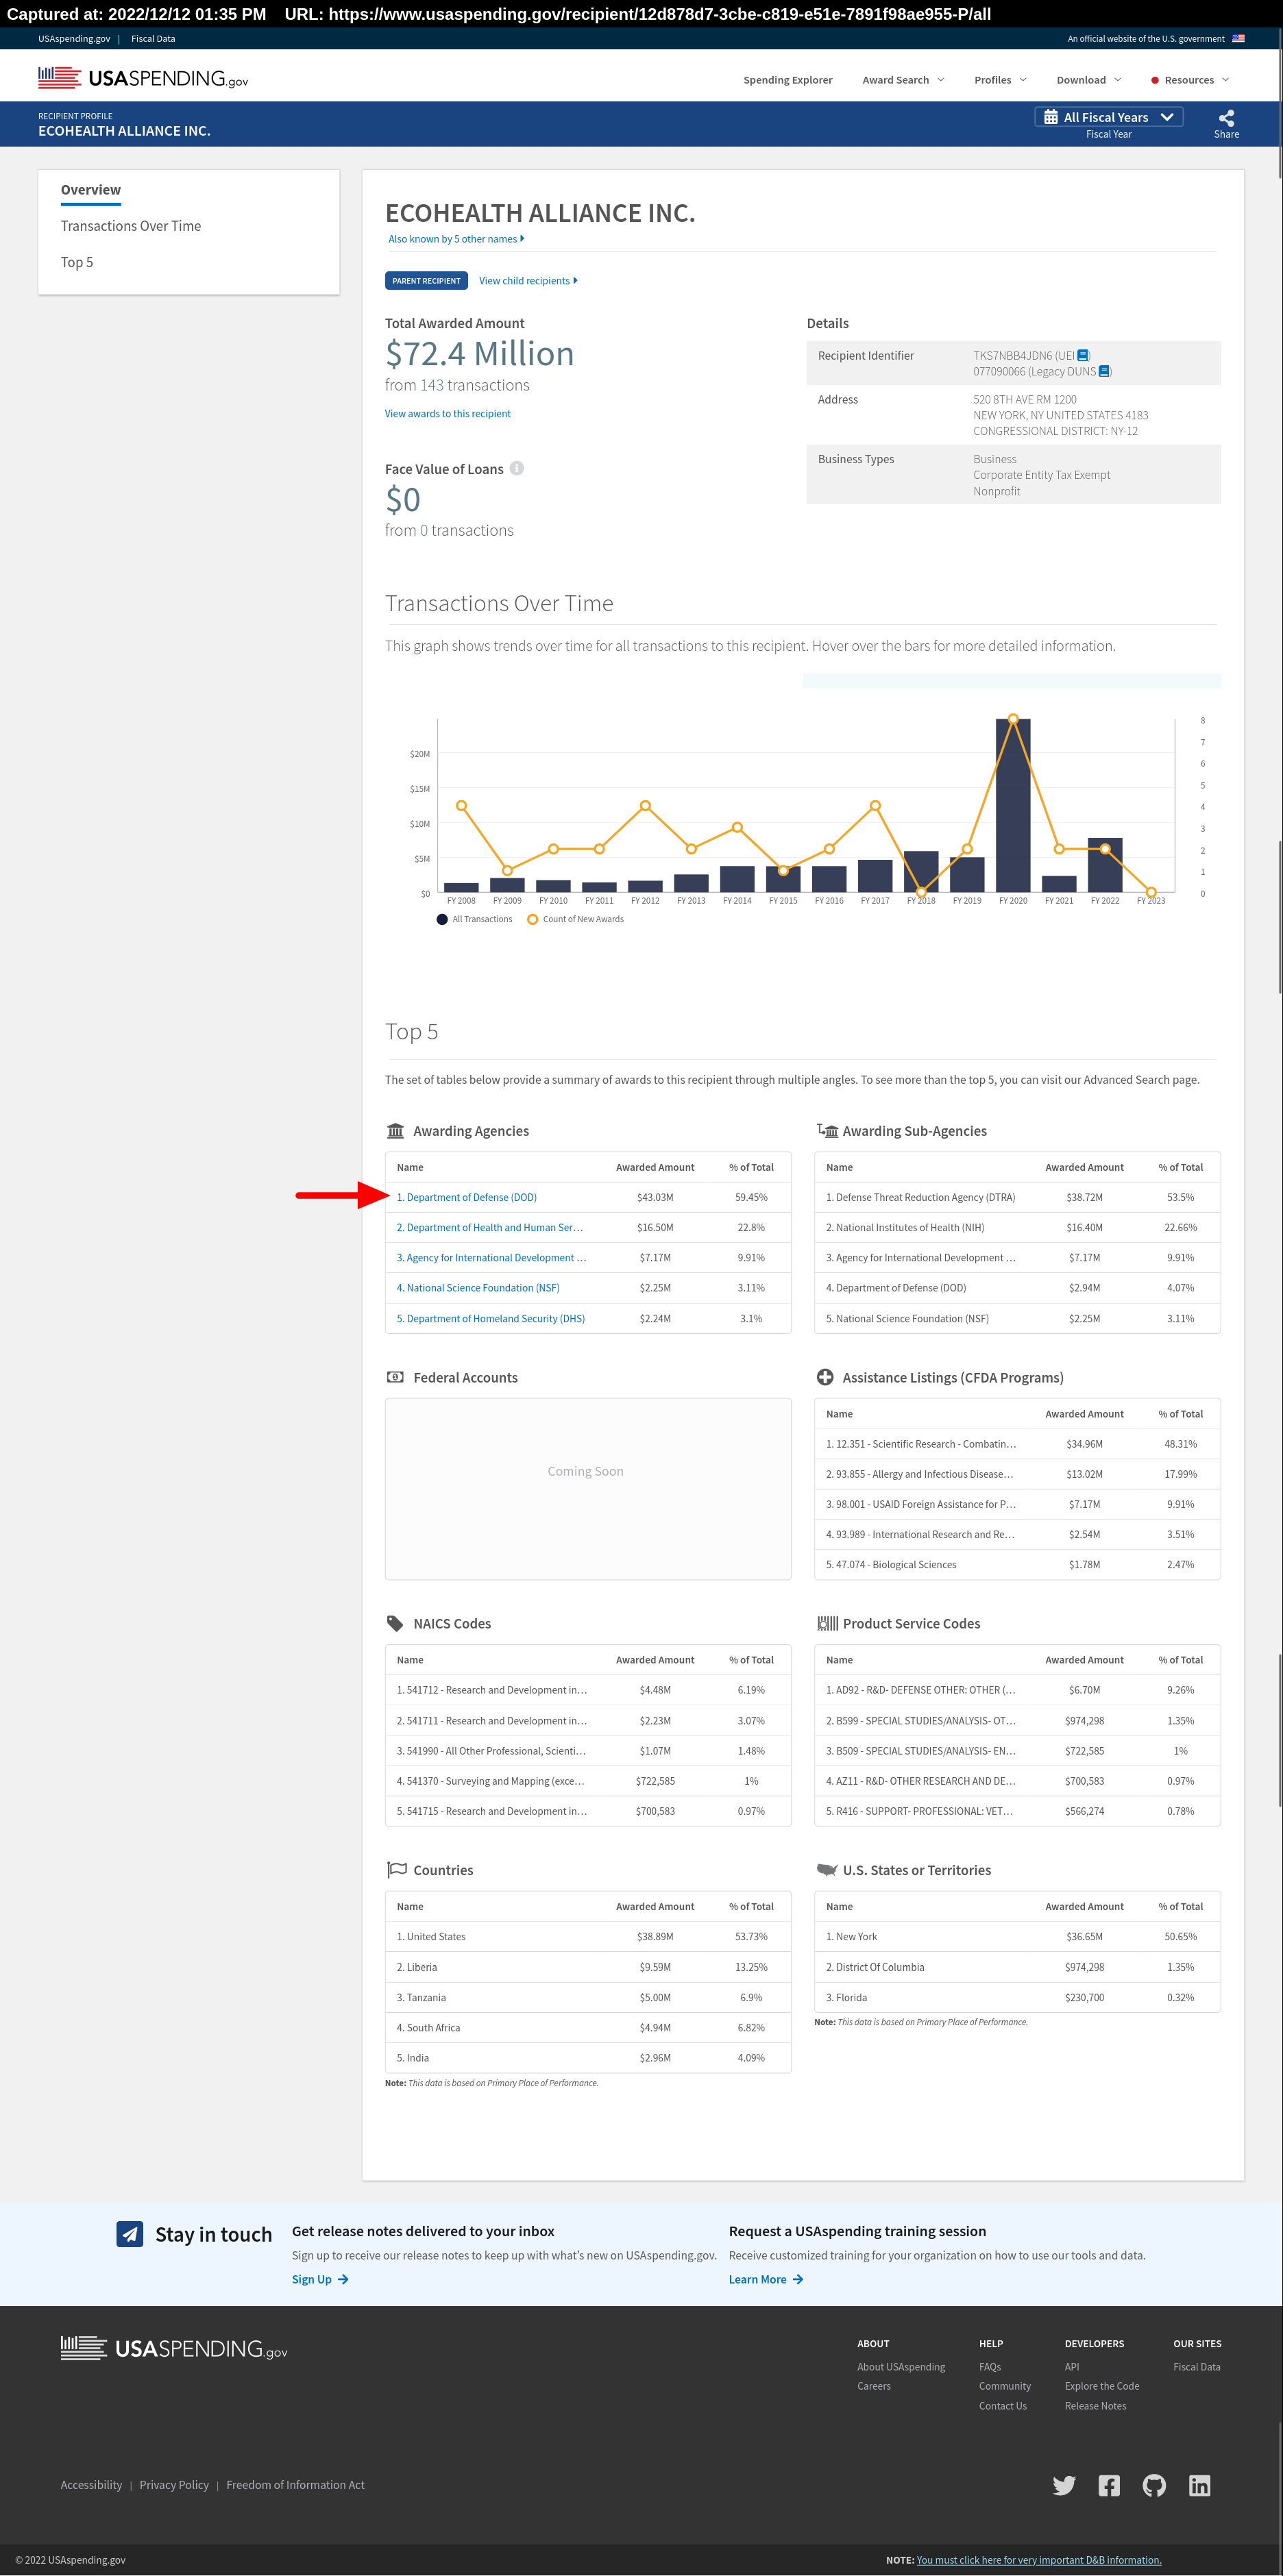Click the Face Value of Loans info icon

tap(517, 468)
